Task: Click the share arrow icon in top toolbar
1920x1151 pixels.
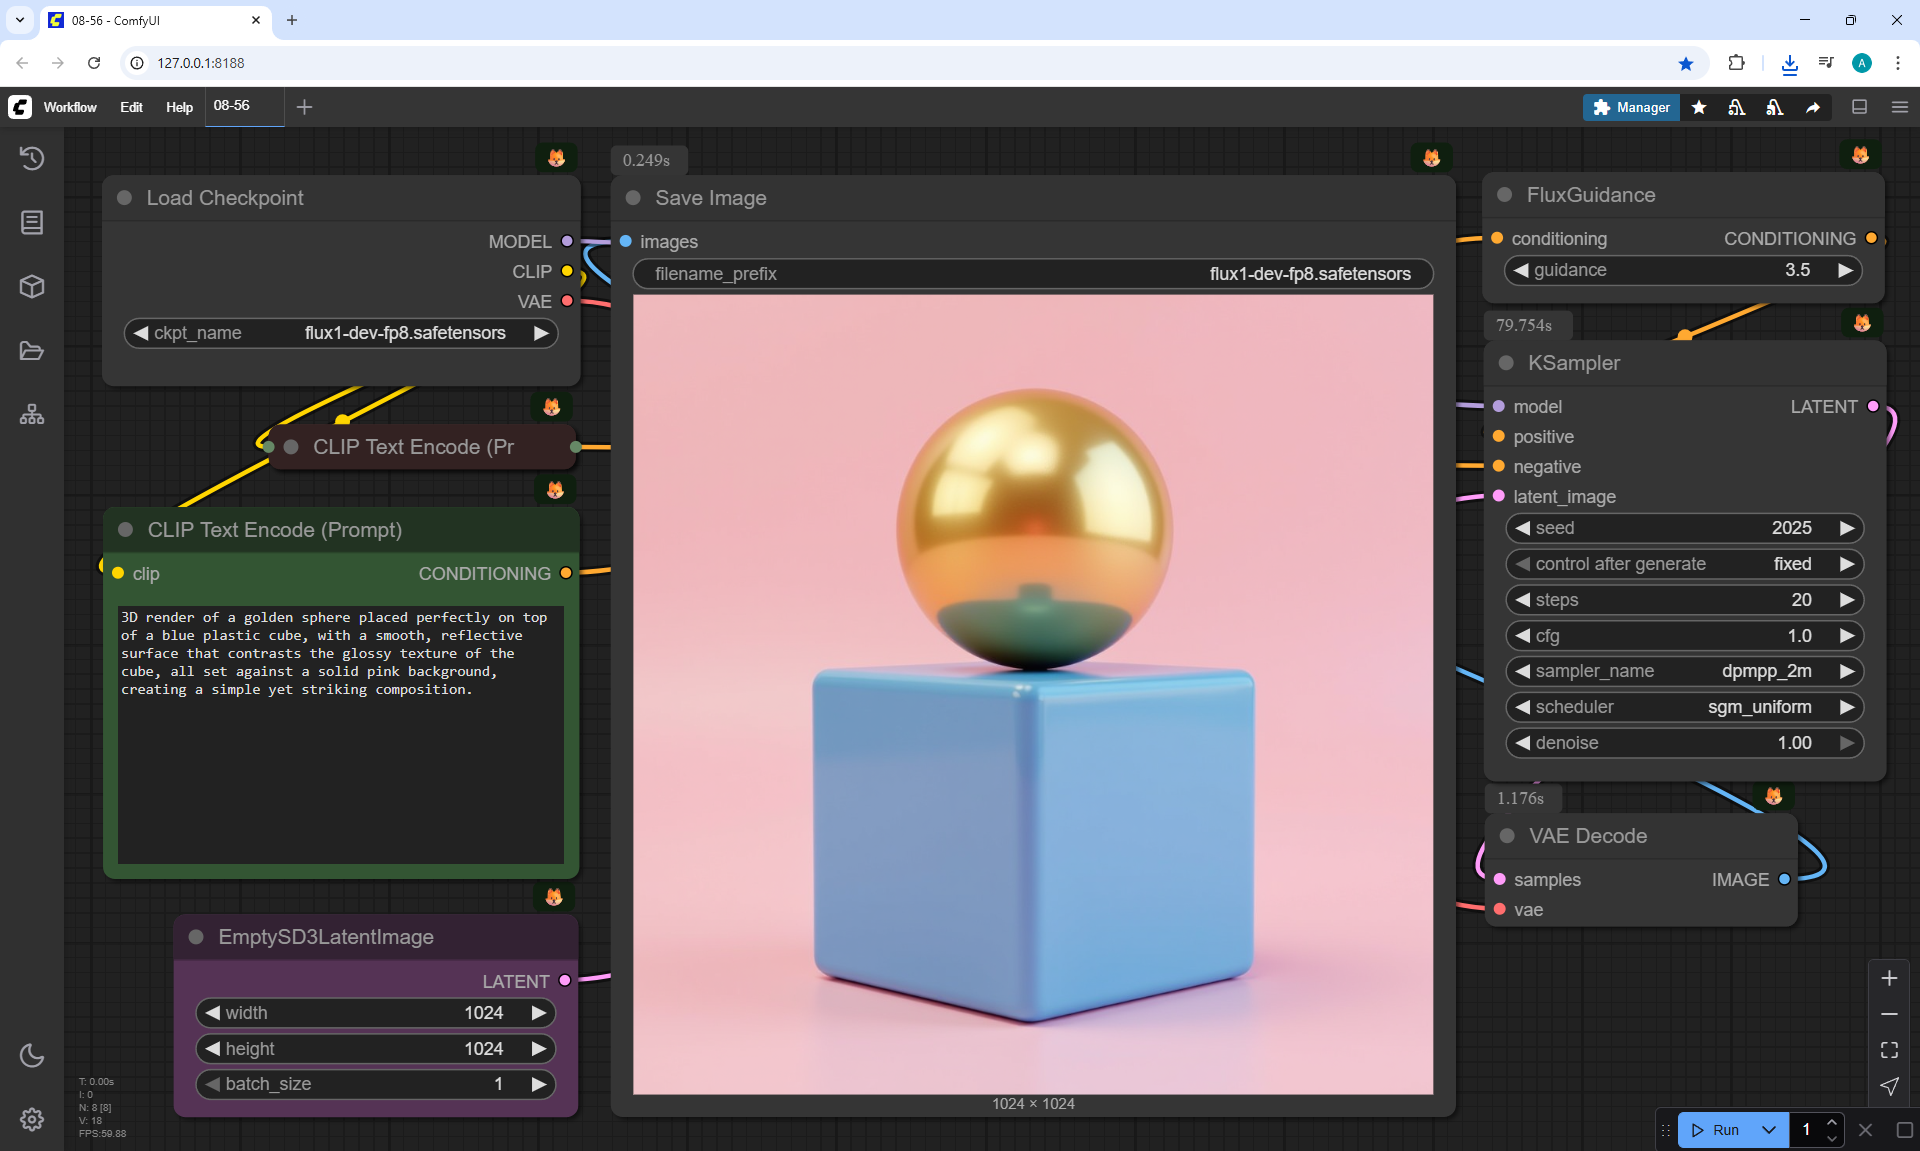Action: (1813, 107)
